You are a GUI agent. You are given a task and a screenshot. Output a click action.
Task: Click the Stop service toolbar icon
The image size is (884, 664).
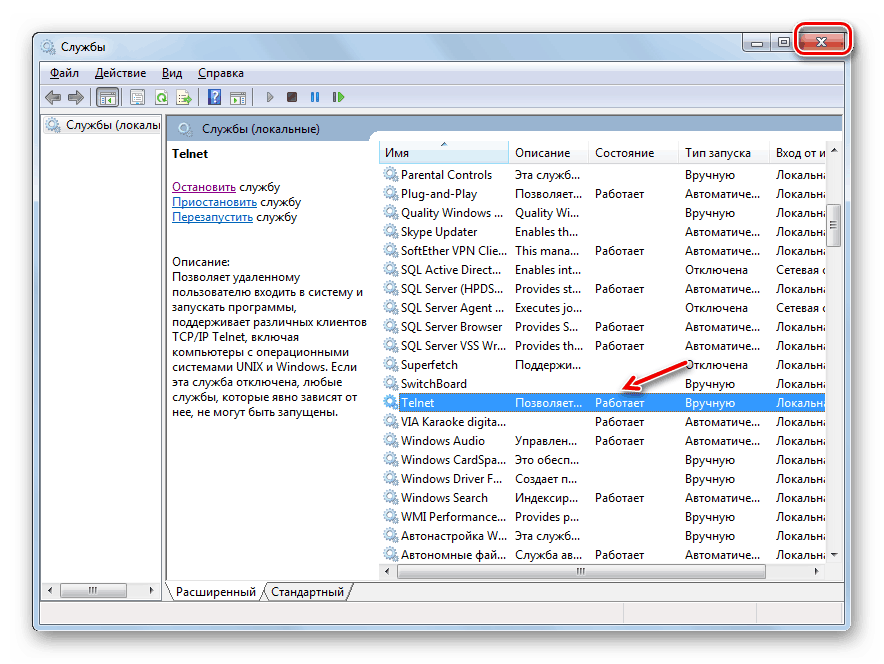(291, 97)
